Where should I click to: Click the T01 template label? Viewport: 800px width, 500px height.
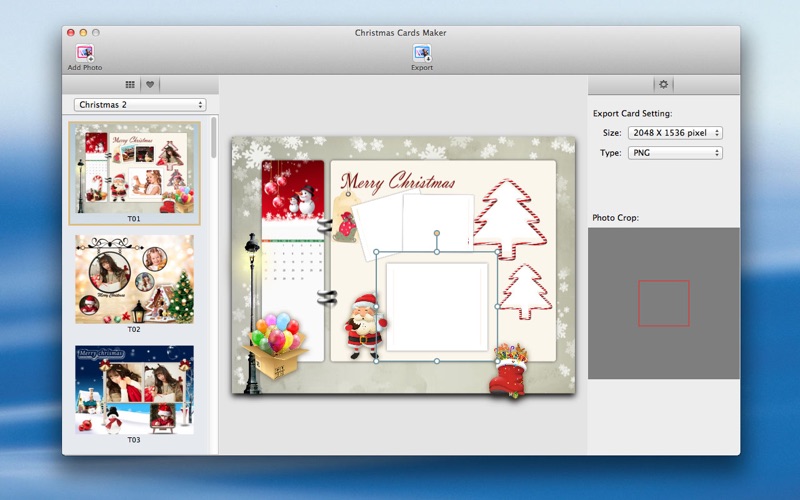click(134, 218)
